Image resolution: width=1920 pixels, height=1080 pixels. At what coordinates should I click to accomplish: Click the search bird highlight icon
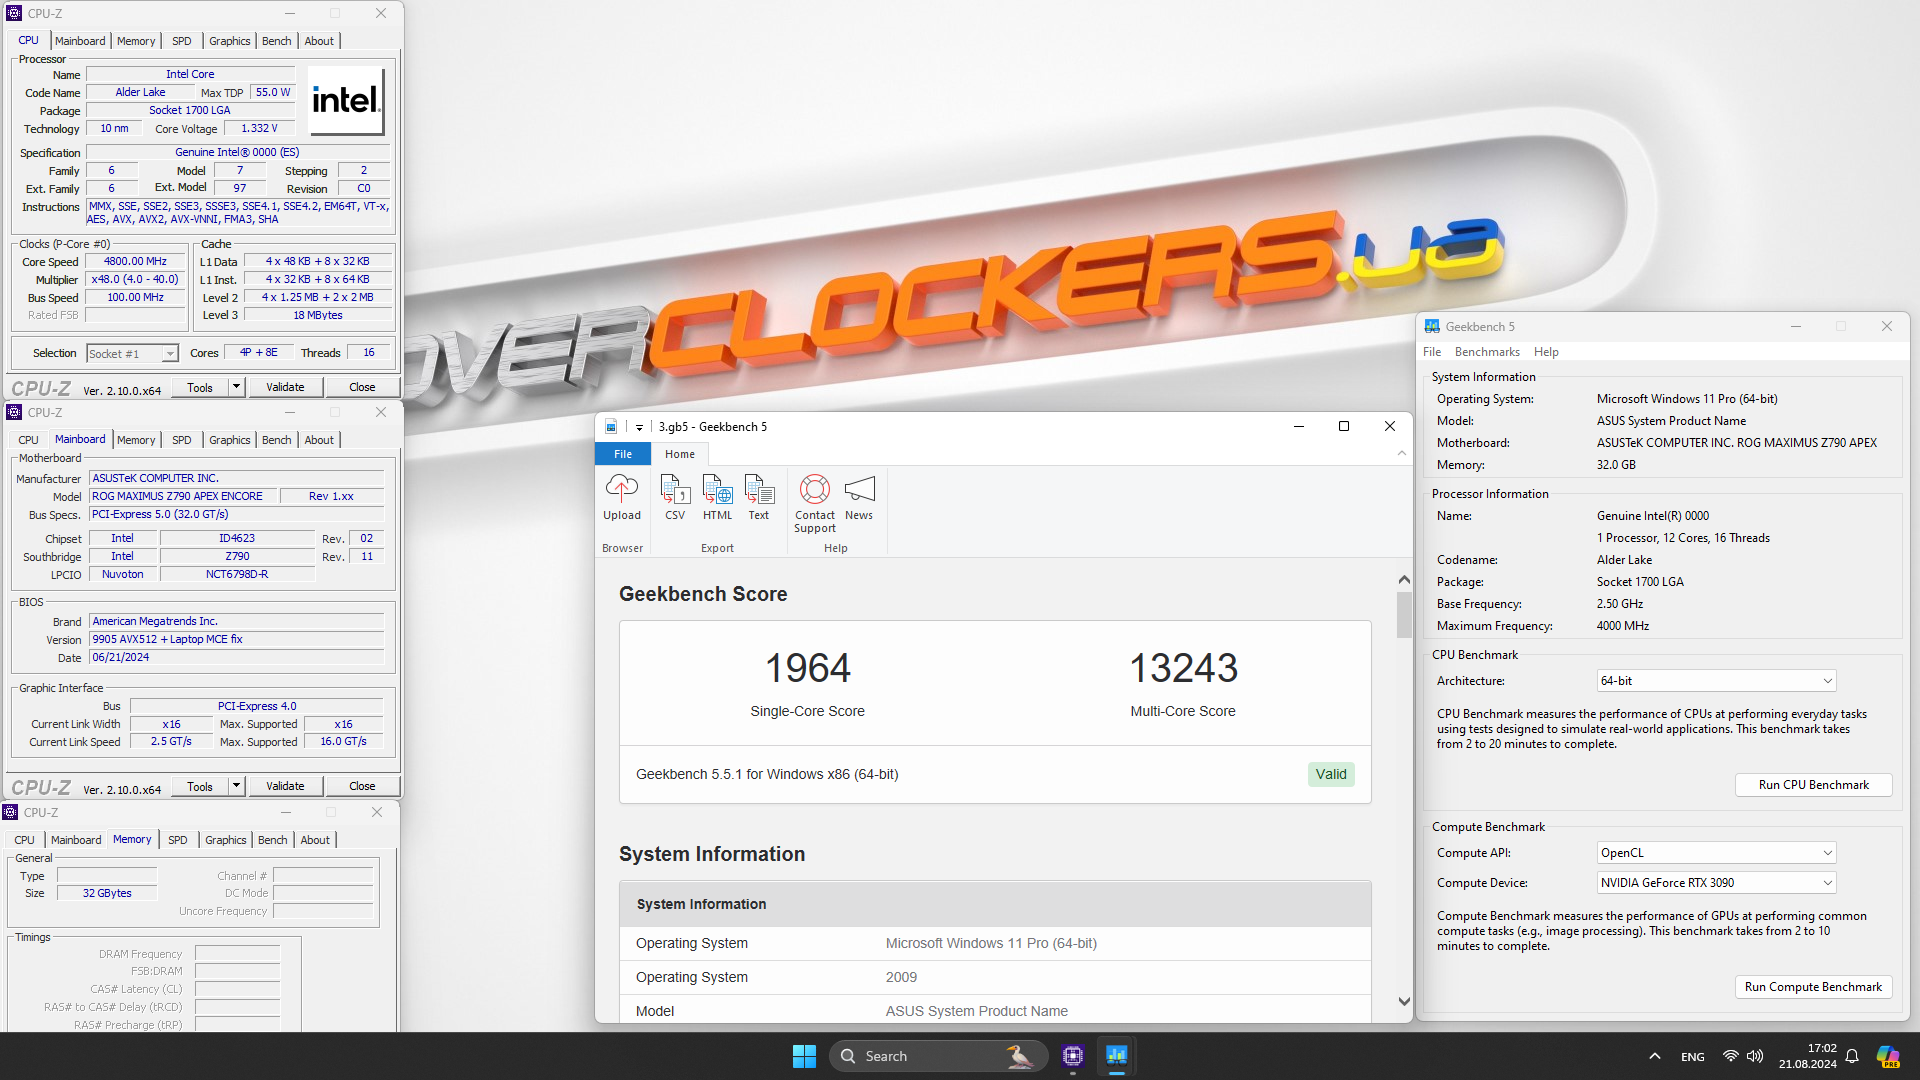tap(1020, 1056)
